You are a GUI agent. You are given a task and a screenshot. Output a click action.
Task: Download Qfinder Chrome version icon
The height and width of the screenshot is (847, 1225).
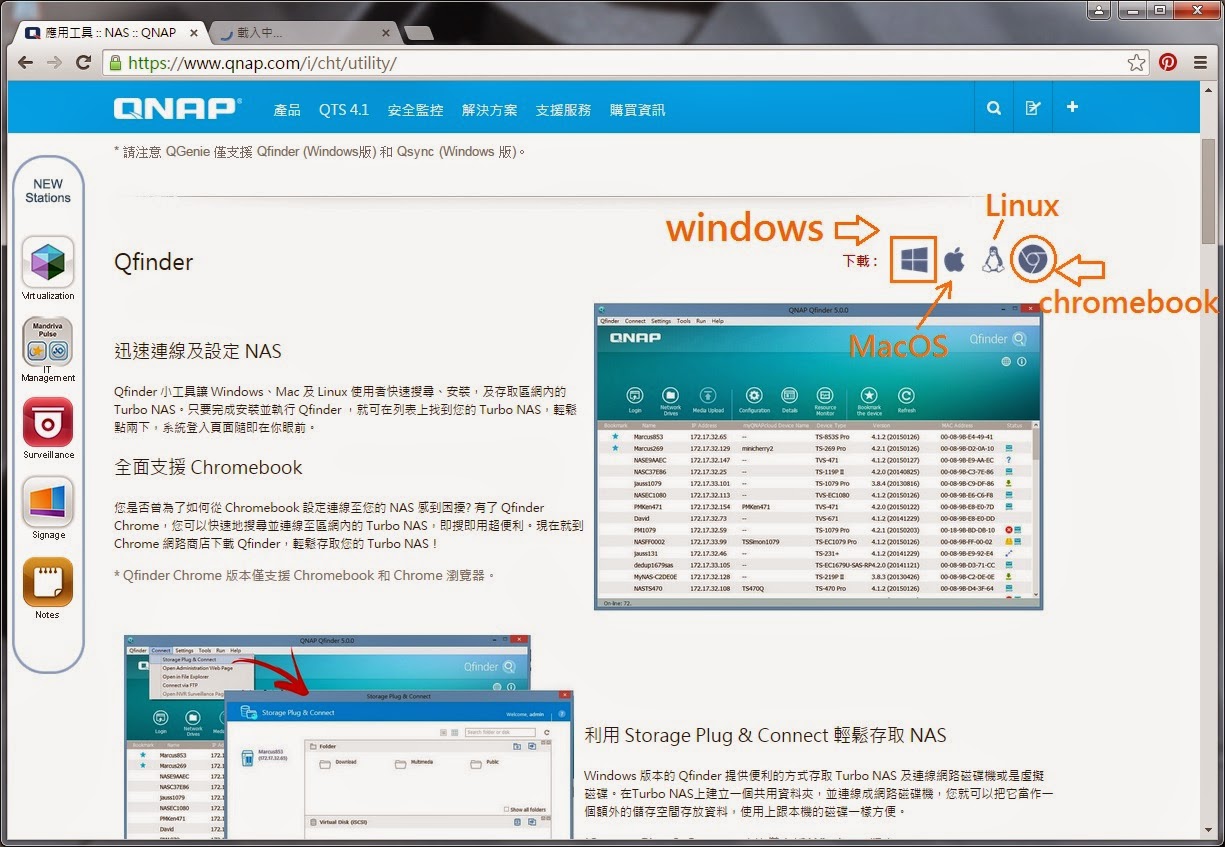1032,260
